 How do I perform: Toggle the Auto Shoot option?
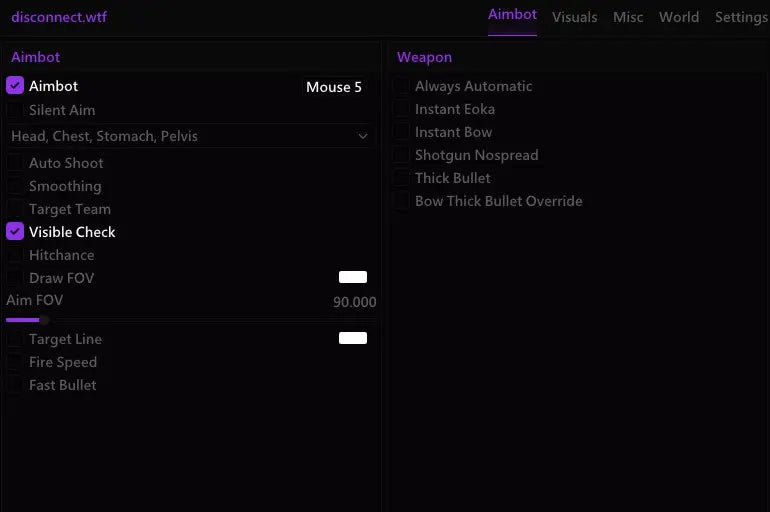pos(15,163)
